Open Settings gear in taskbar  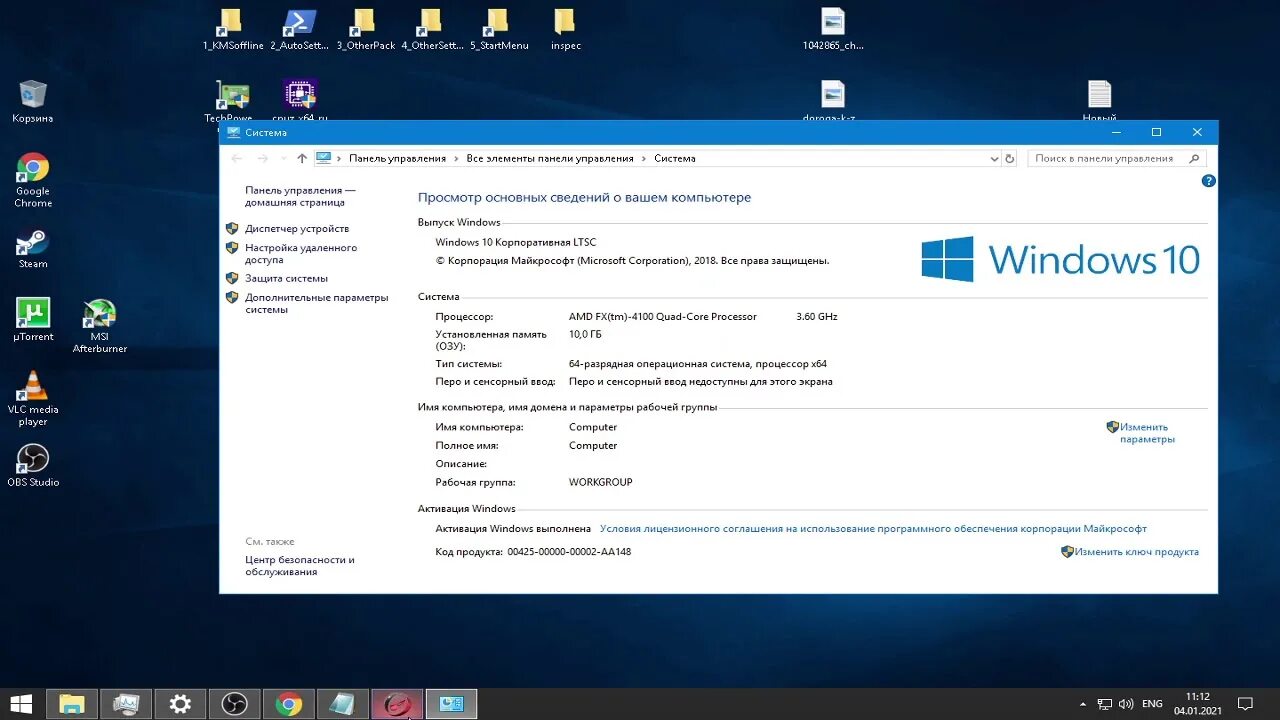coord(180,704)
